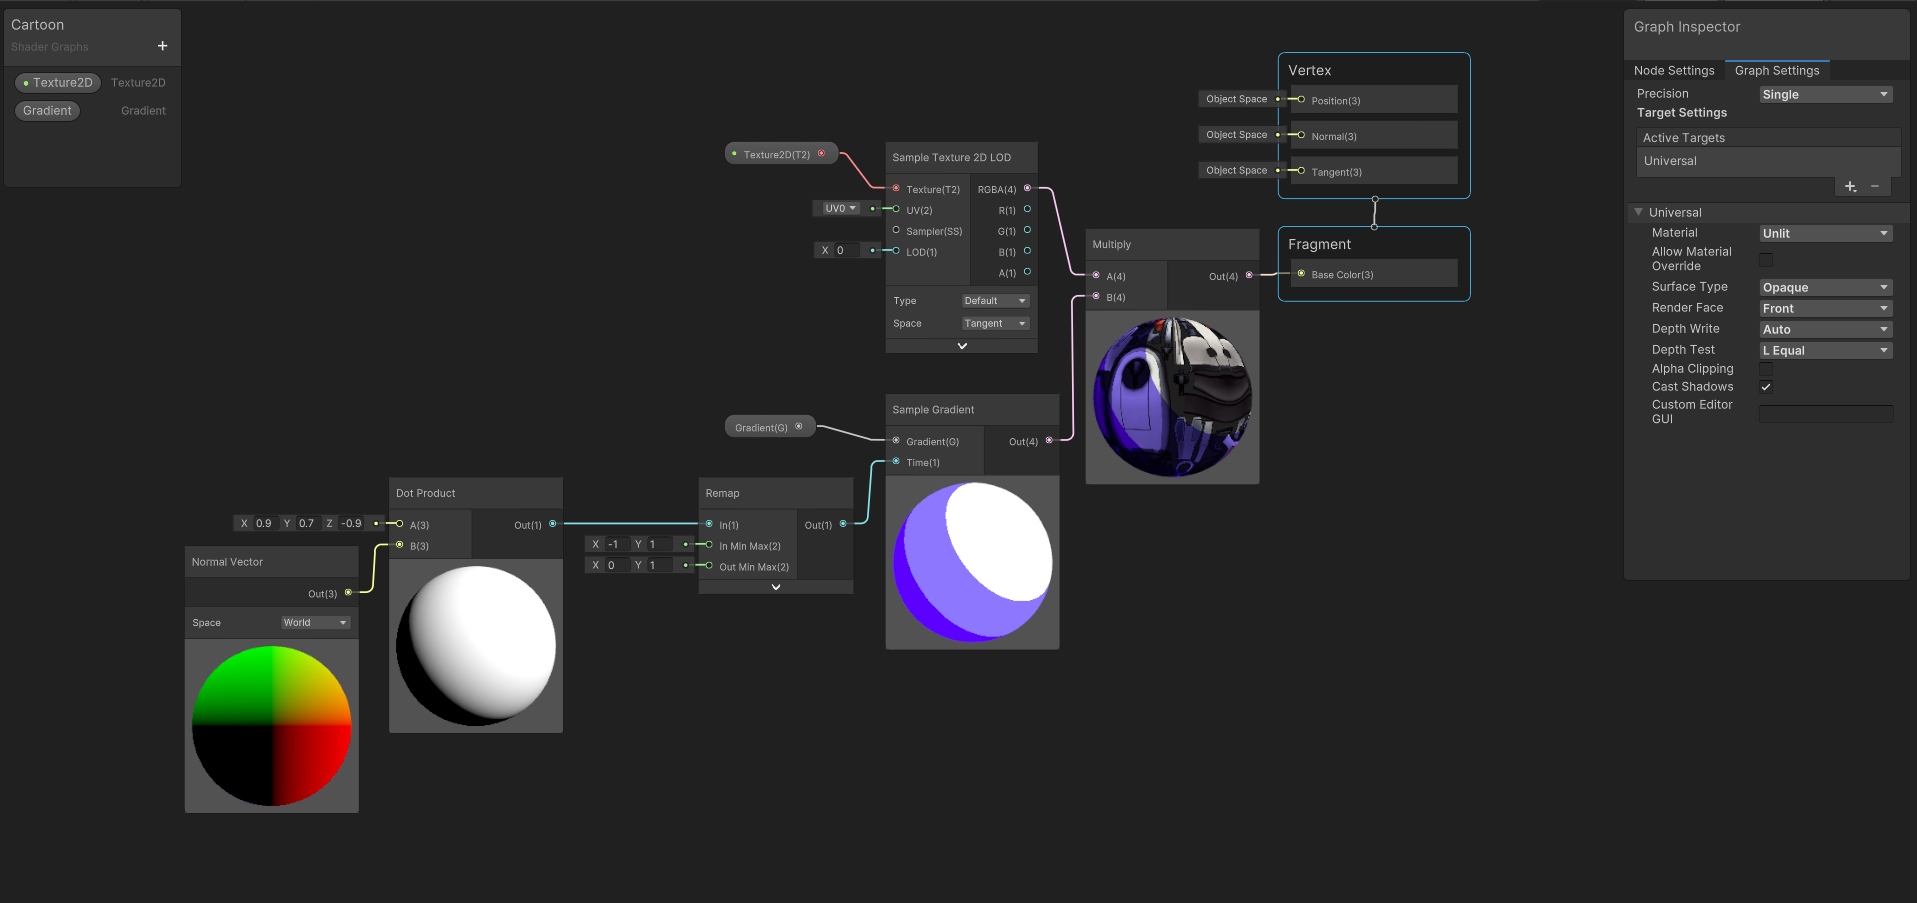The height and width of the screenshot is (903, 1917).
Task: Select the Texture2D property in the Cartoon blackboard
Action: [x=57, y=82]
